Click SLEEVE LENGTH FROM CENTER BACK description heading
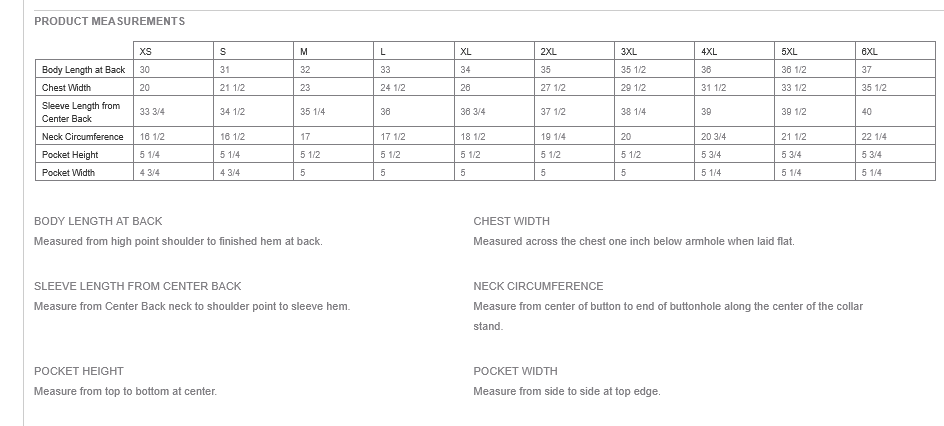This screenshot has height=426, width=944. tap(137, 286)
